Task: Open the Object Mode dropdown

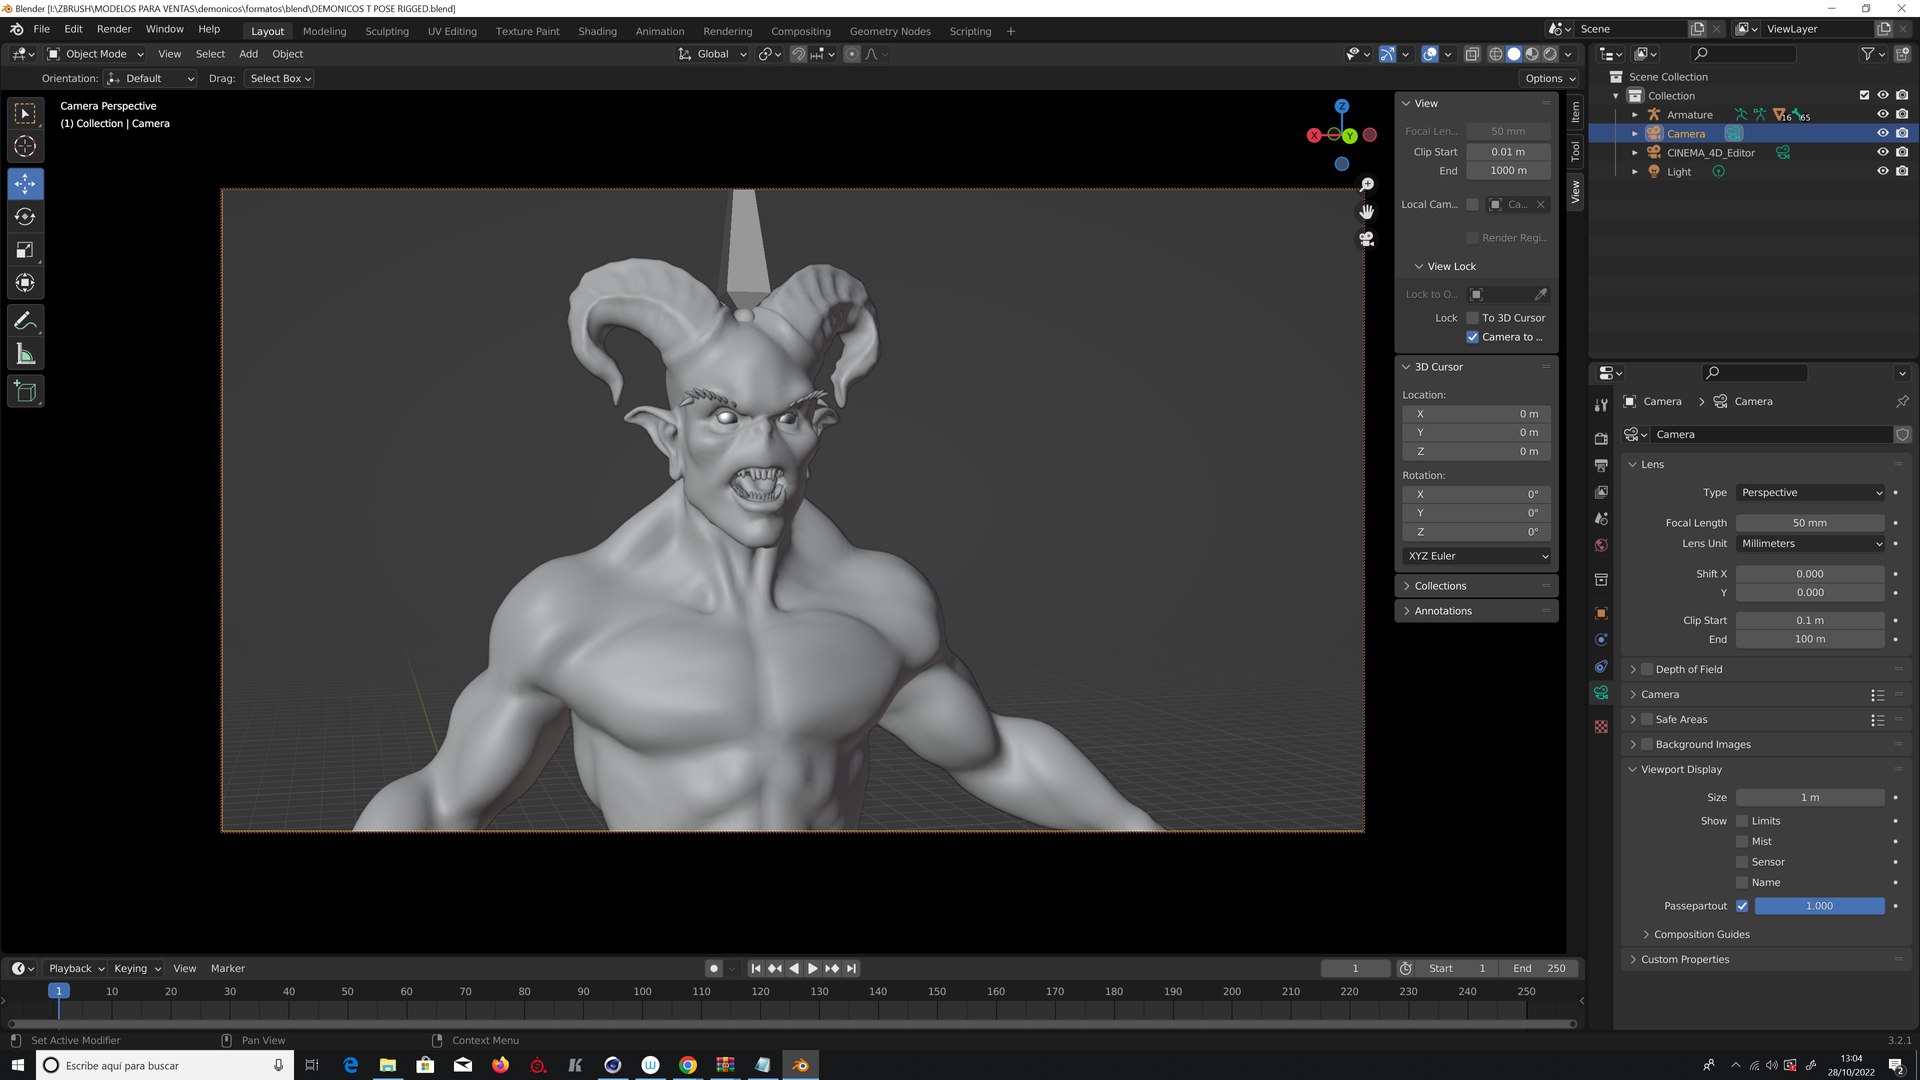Action: pyautogui.click(x=96, y=54)
